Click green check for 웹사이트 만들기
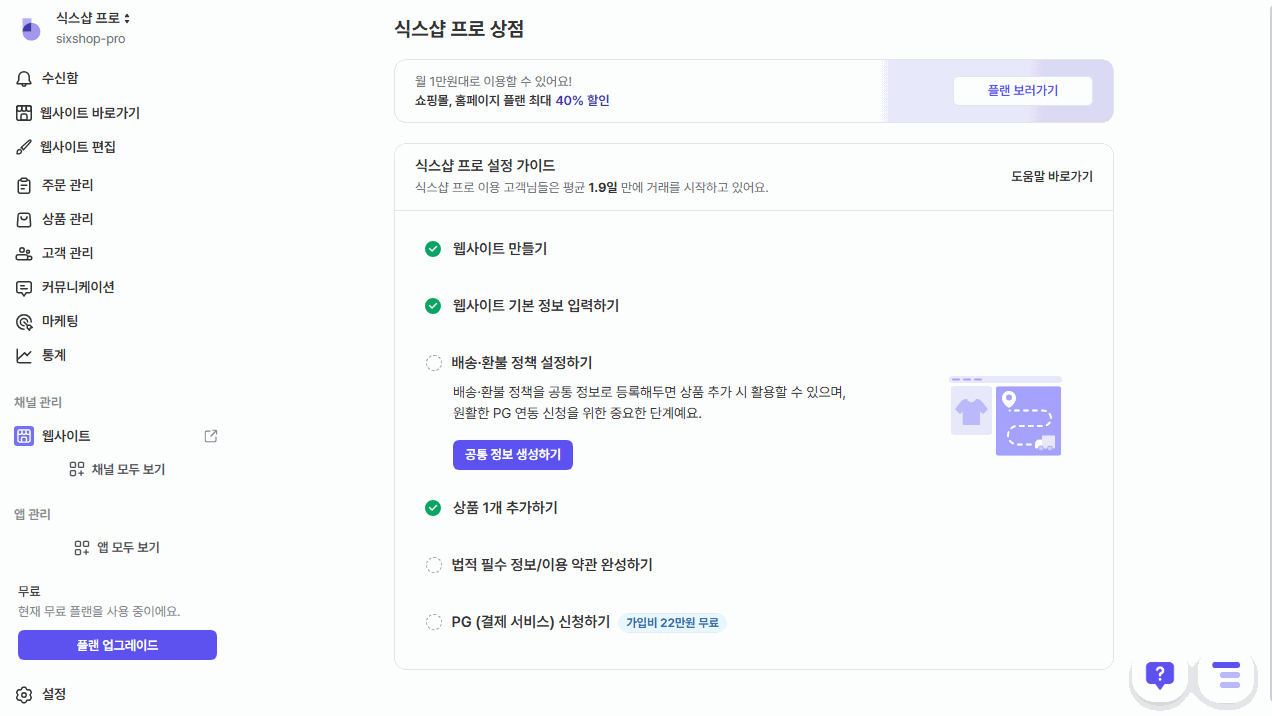Image resolution: width=1272 pixels, height=716 pixels. pos(433,249)
